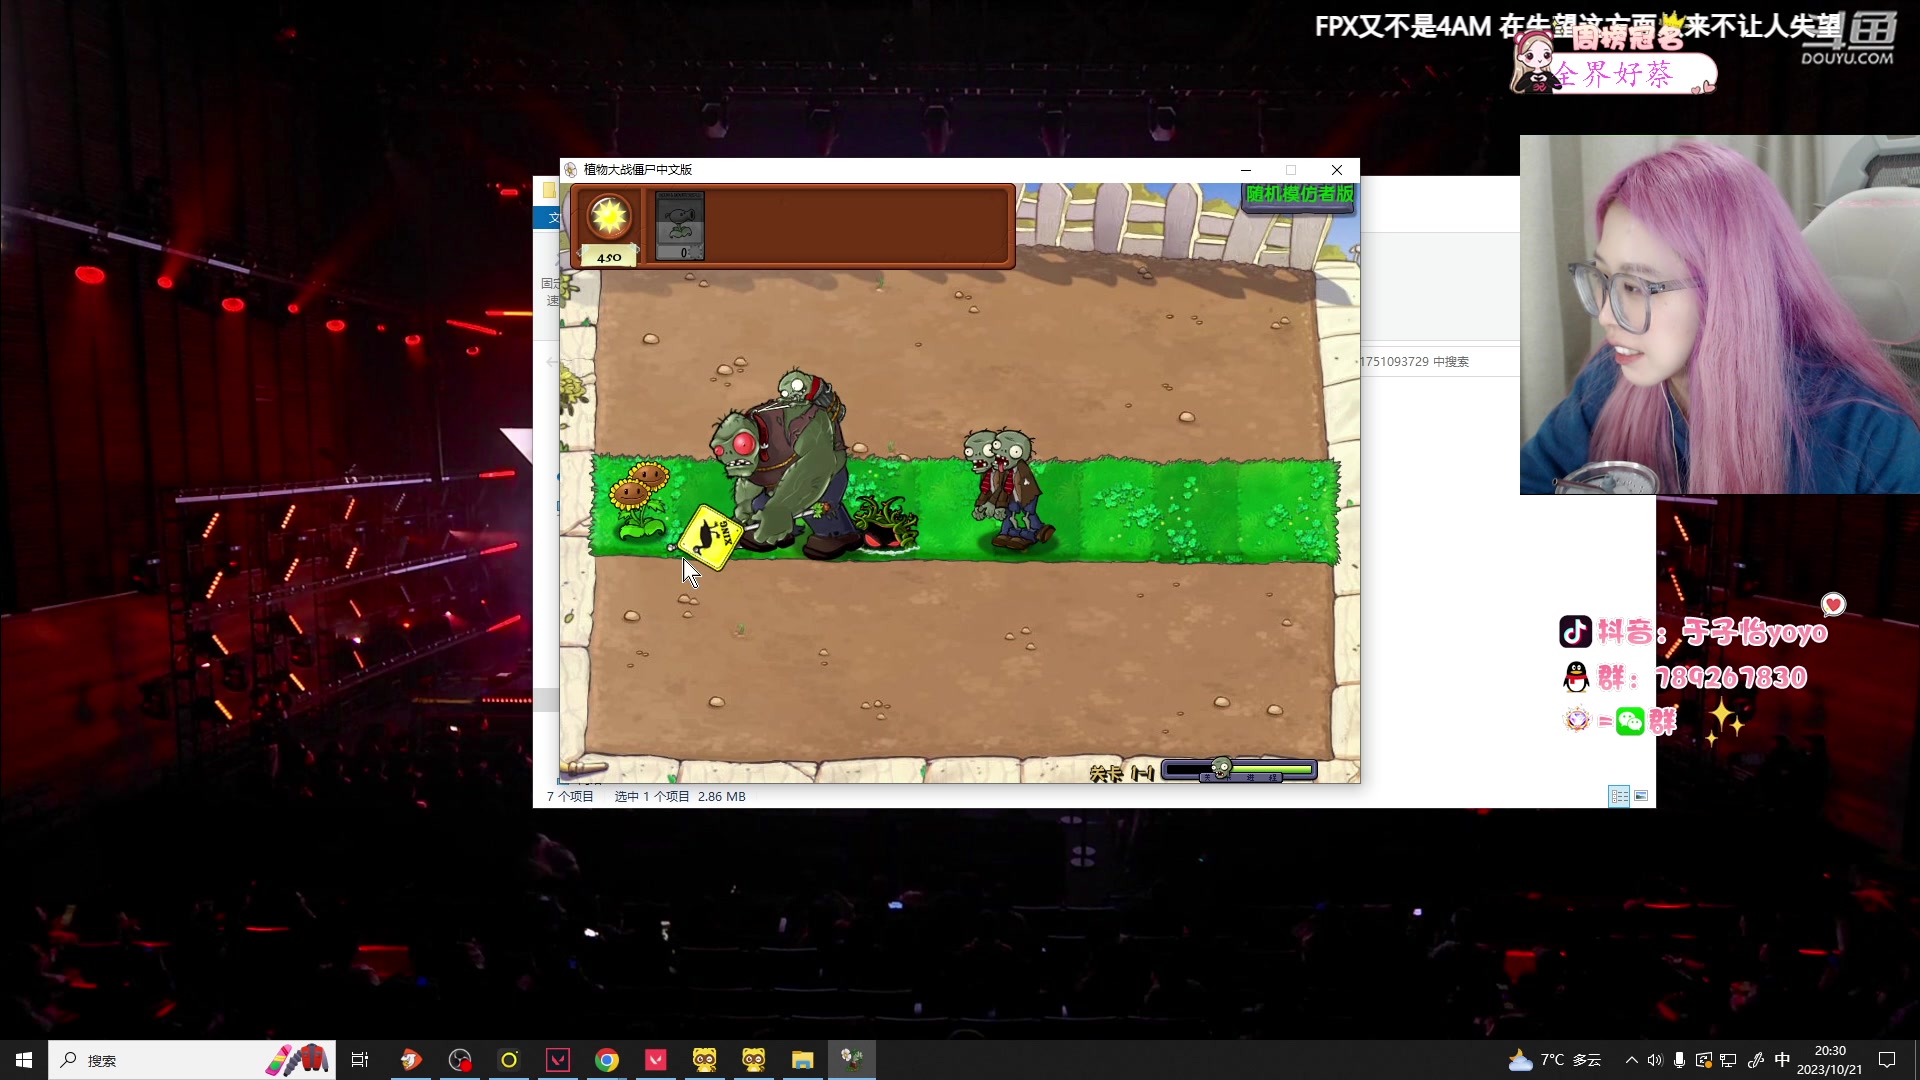Minimize the Plants vs Zombies window
The width and height of the screenshot is (1920, 1080).
(x=1246, y=170)
